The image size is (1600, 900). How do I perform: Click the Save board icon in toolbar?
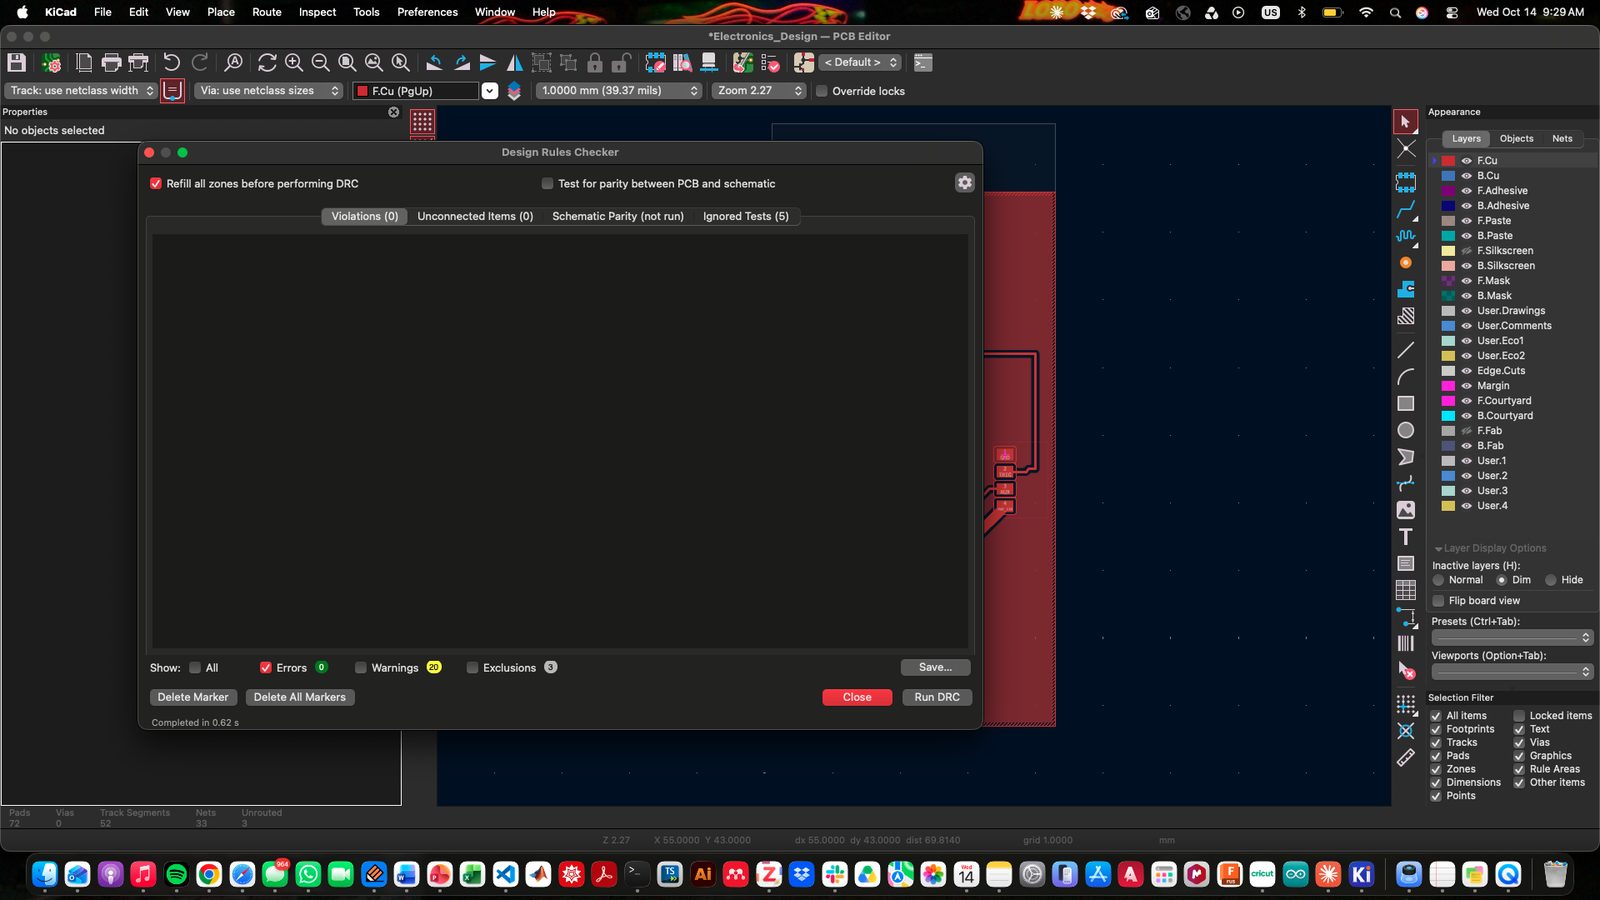pyautogui.click(x=17, y=62)
